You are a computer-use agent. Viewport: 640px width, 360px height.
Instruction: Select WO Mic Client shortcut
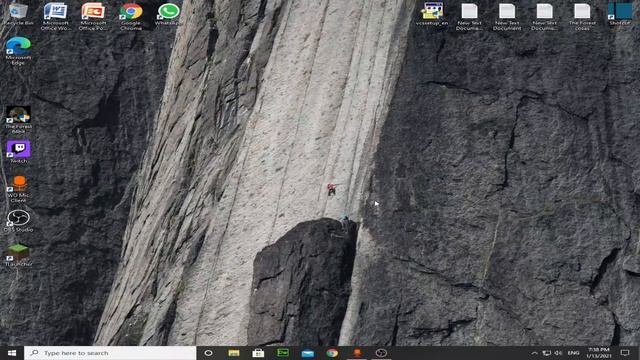tap(18, 189)
